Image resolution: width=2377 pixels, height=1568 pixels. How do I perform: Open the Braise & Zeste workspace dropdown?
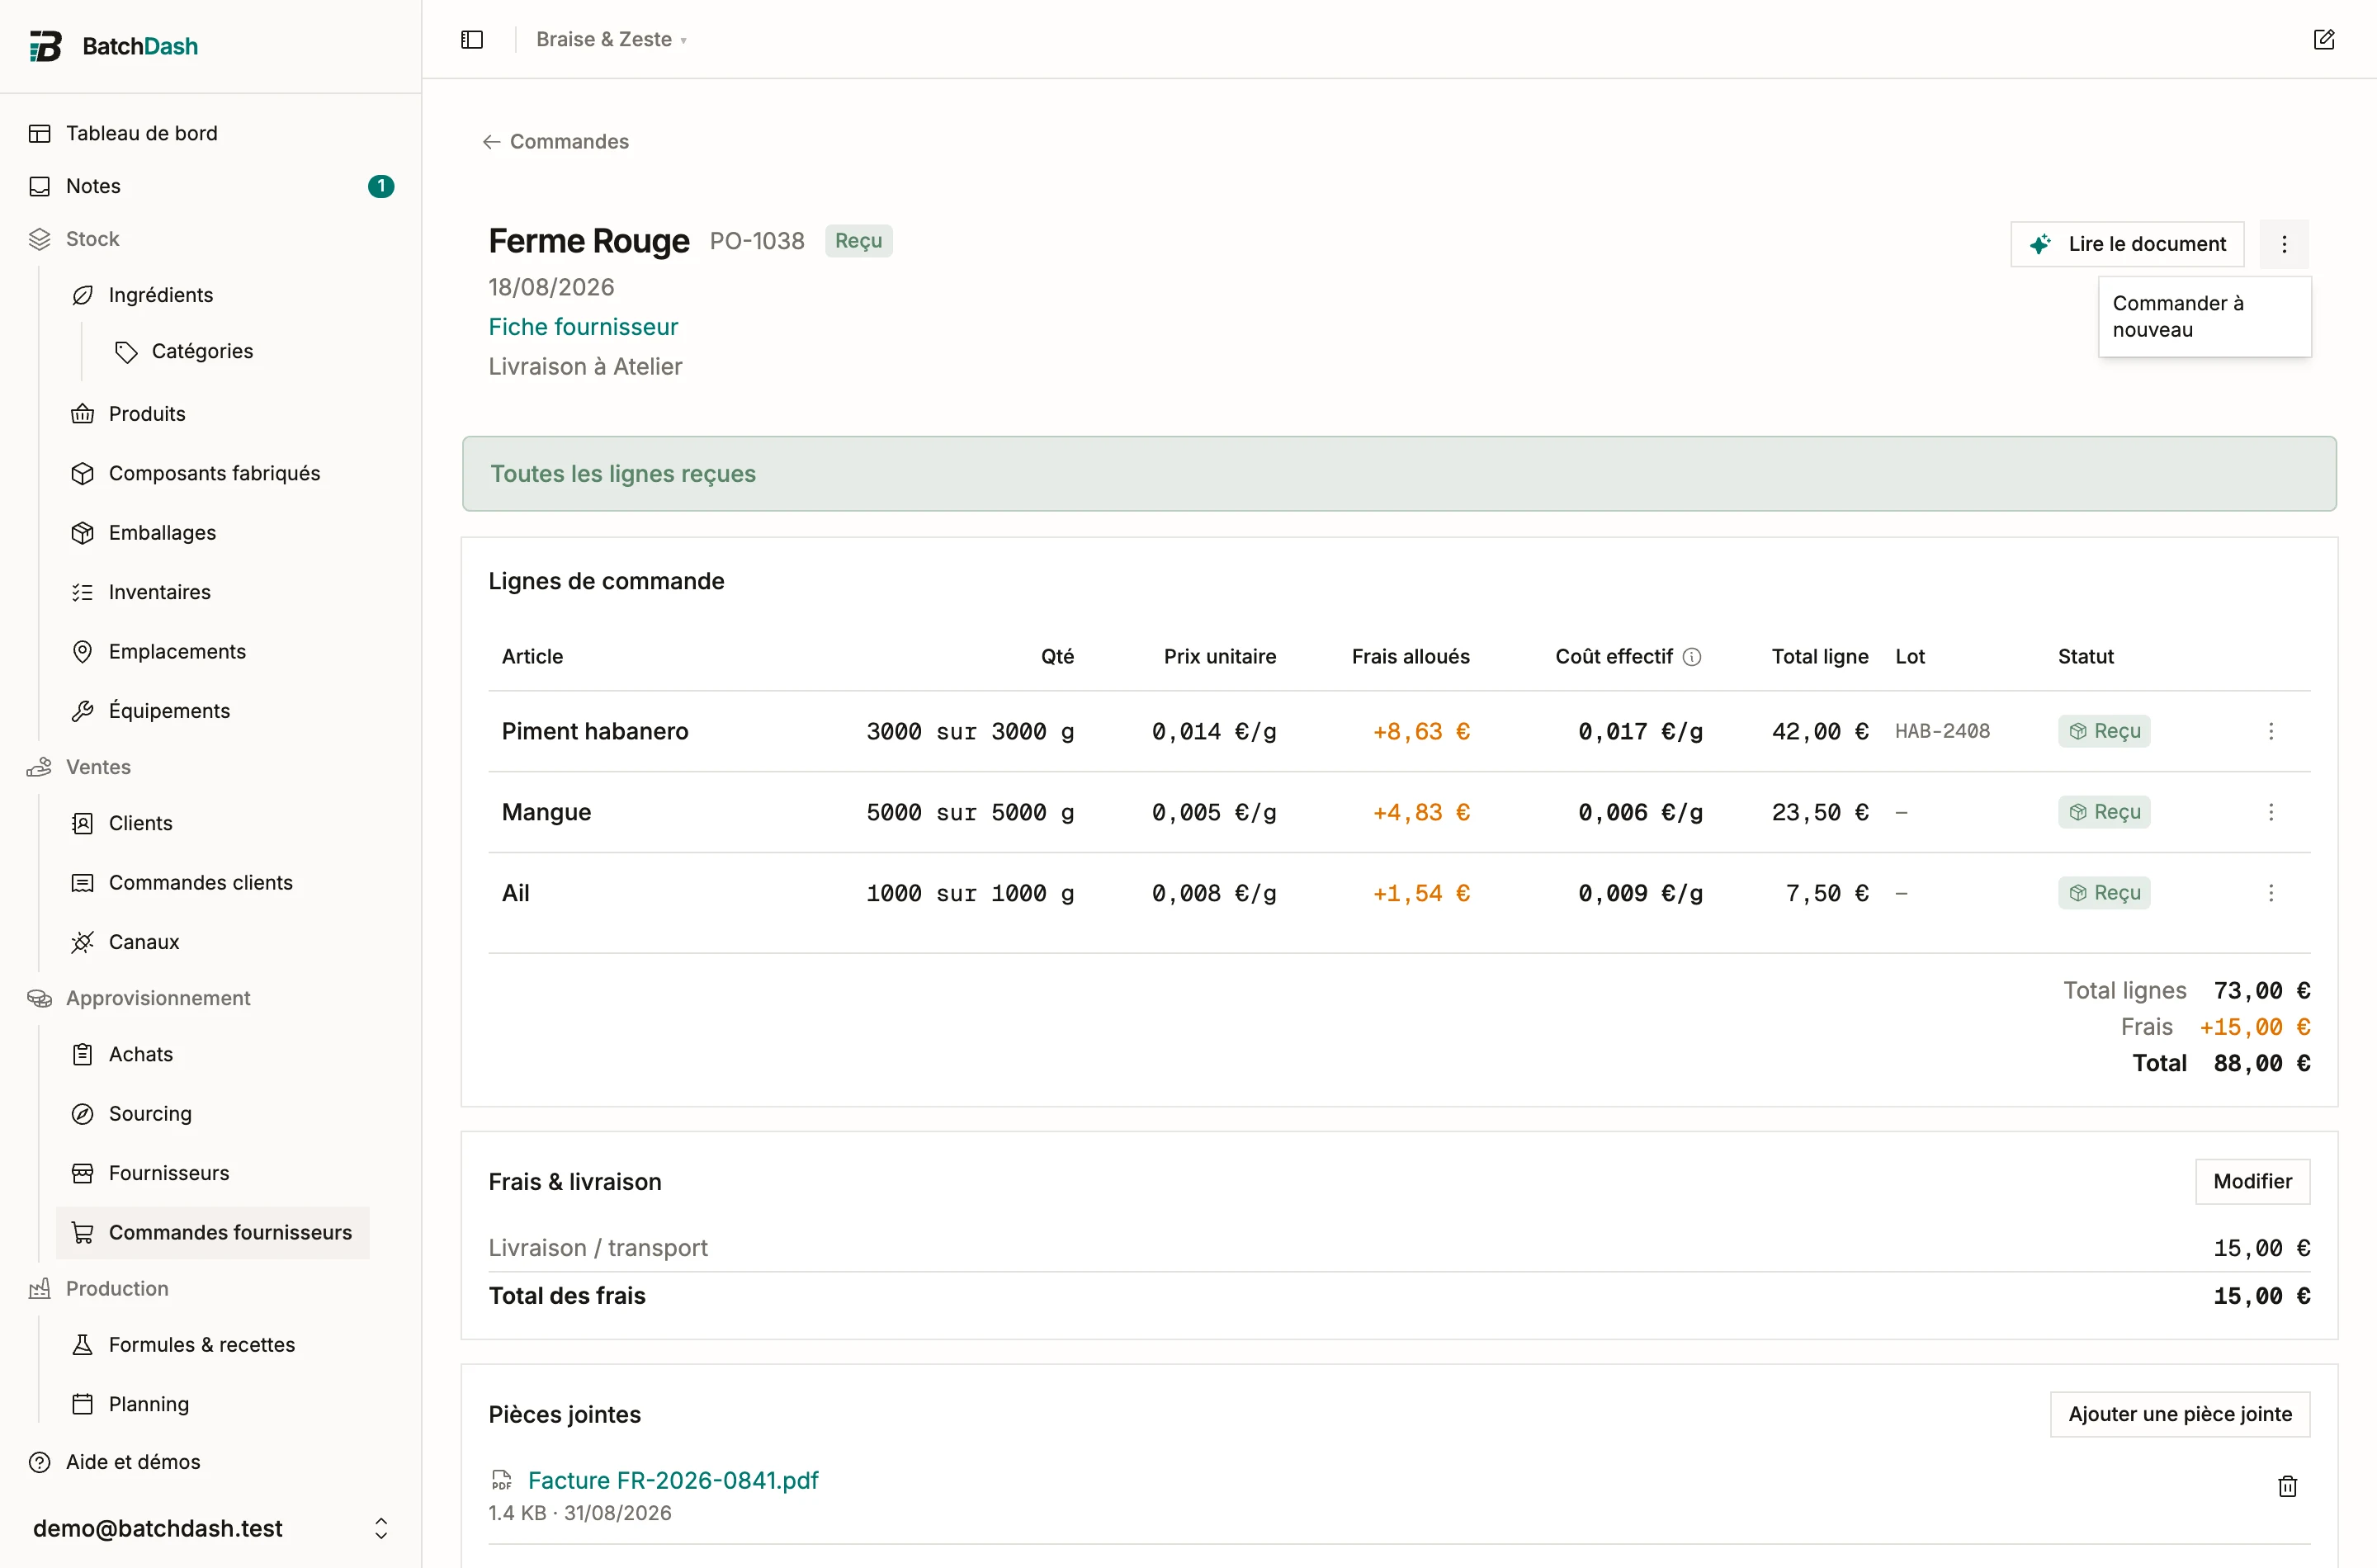click(611, 39)
